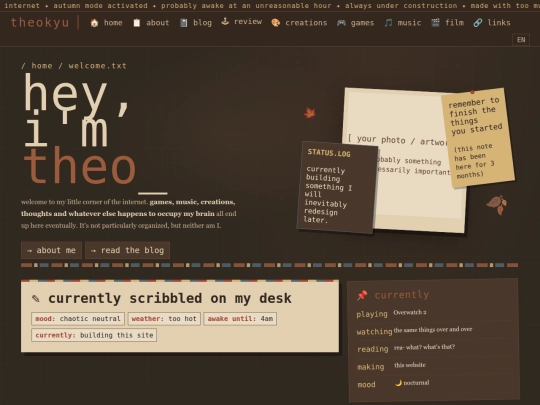Open the review nav item
The width and height of the screenshot is (540, 405).
[241, 22]
